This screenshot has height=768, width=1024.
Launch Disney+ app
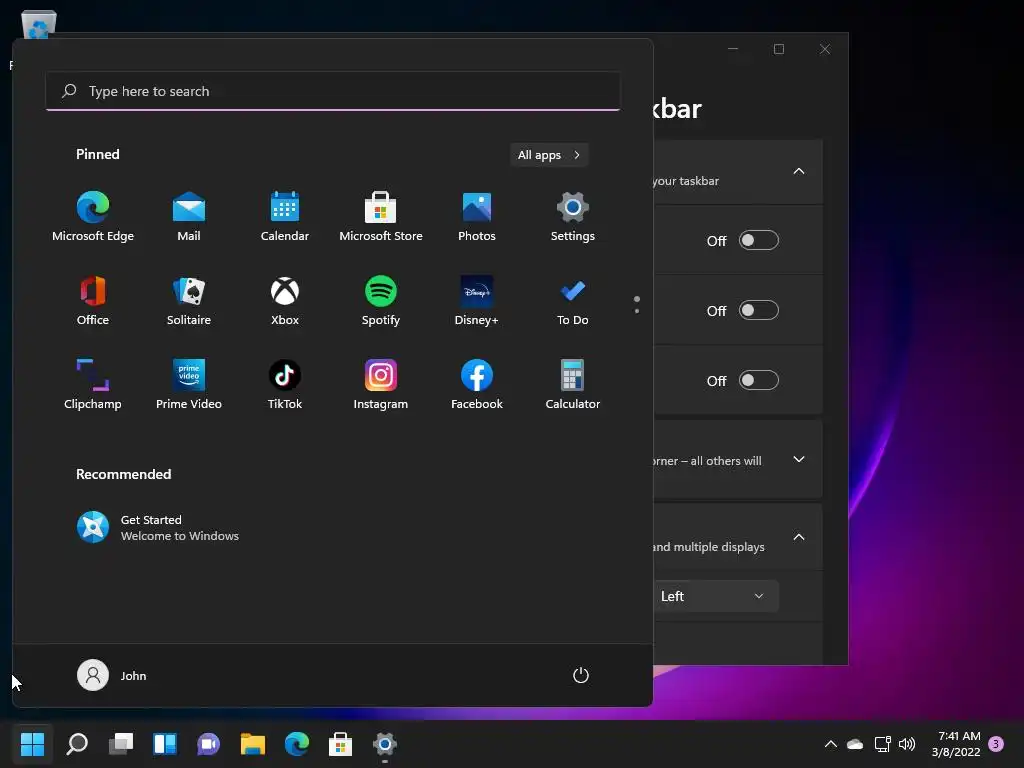pos(477,301)
